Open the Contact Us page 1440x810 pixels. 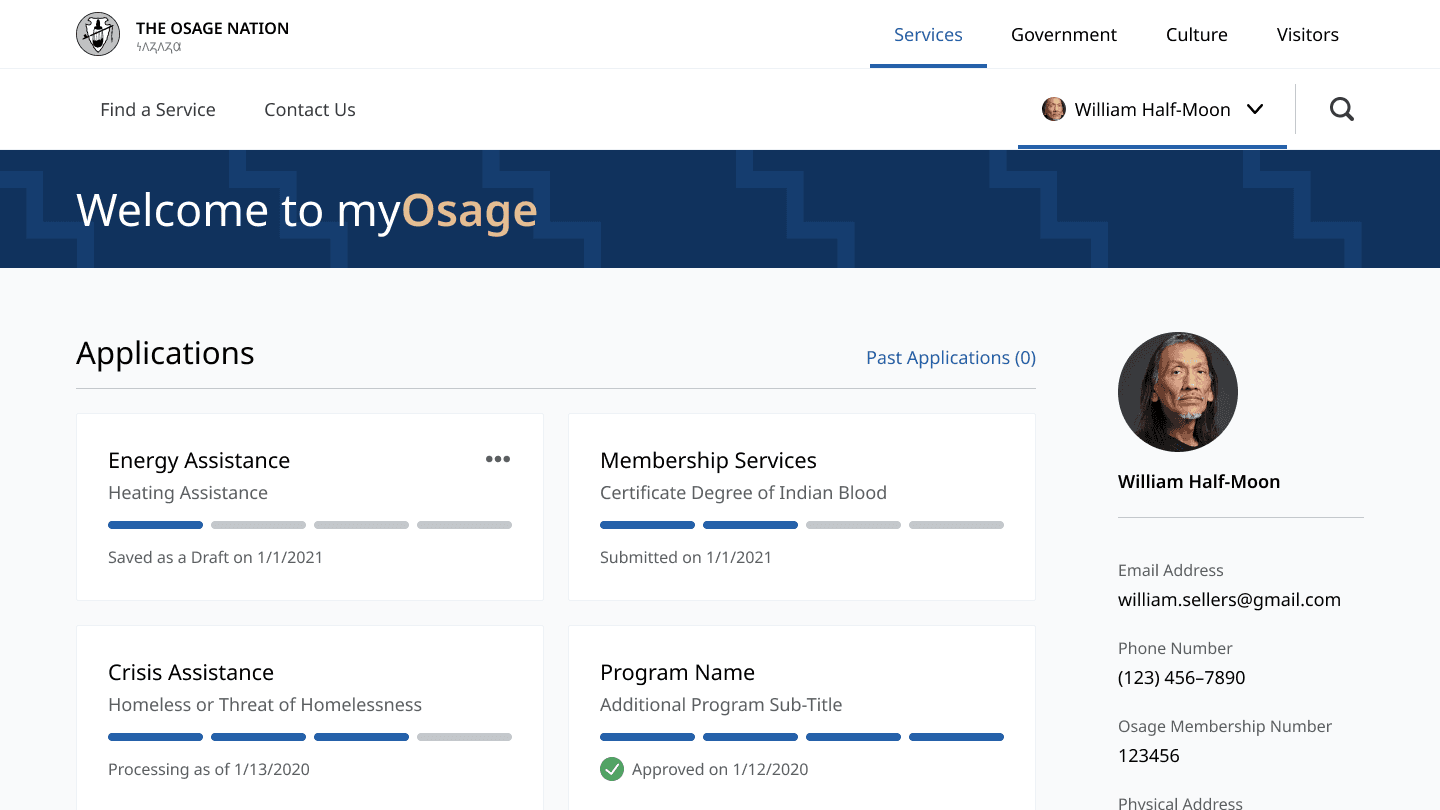pos(310,110)
